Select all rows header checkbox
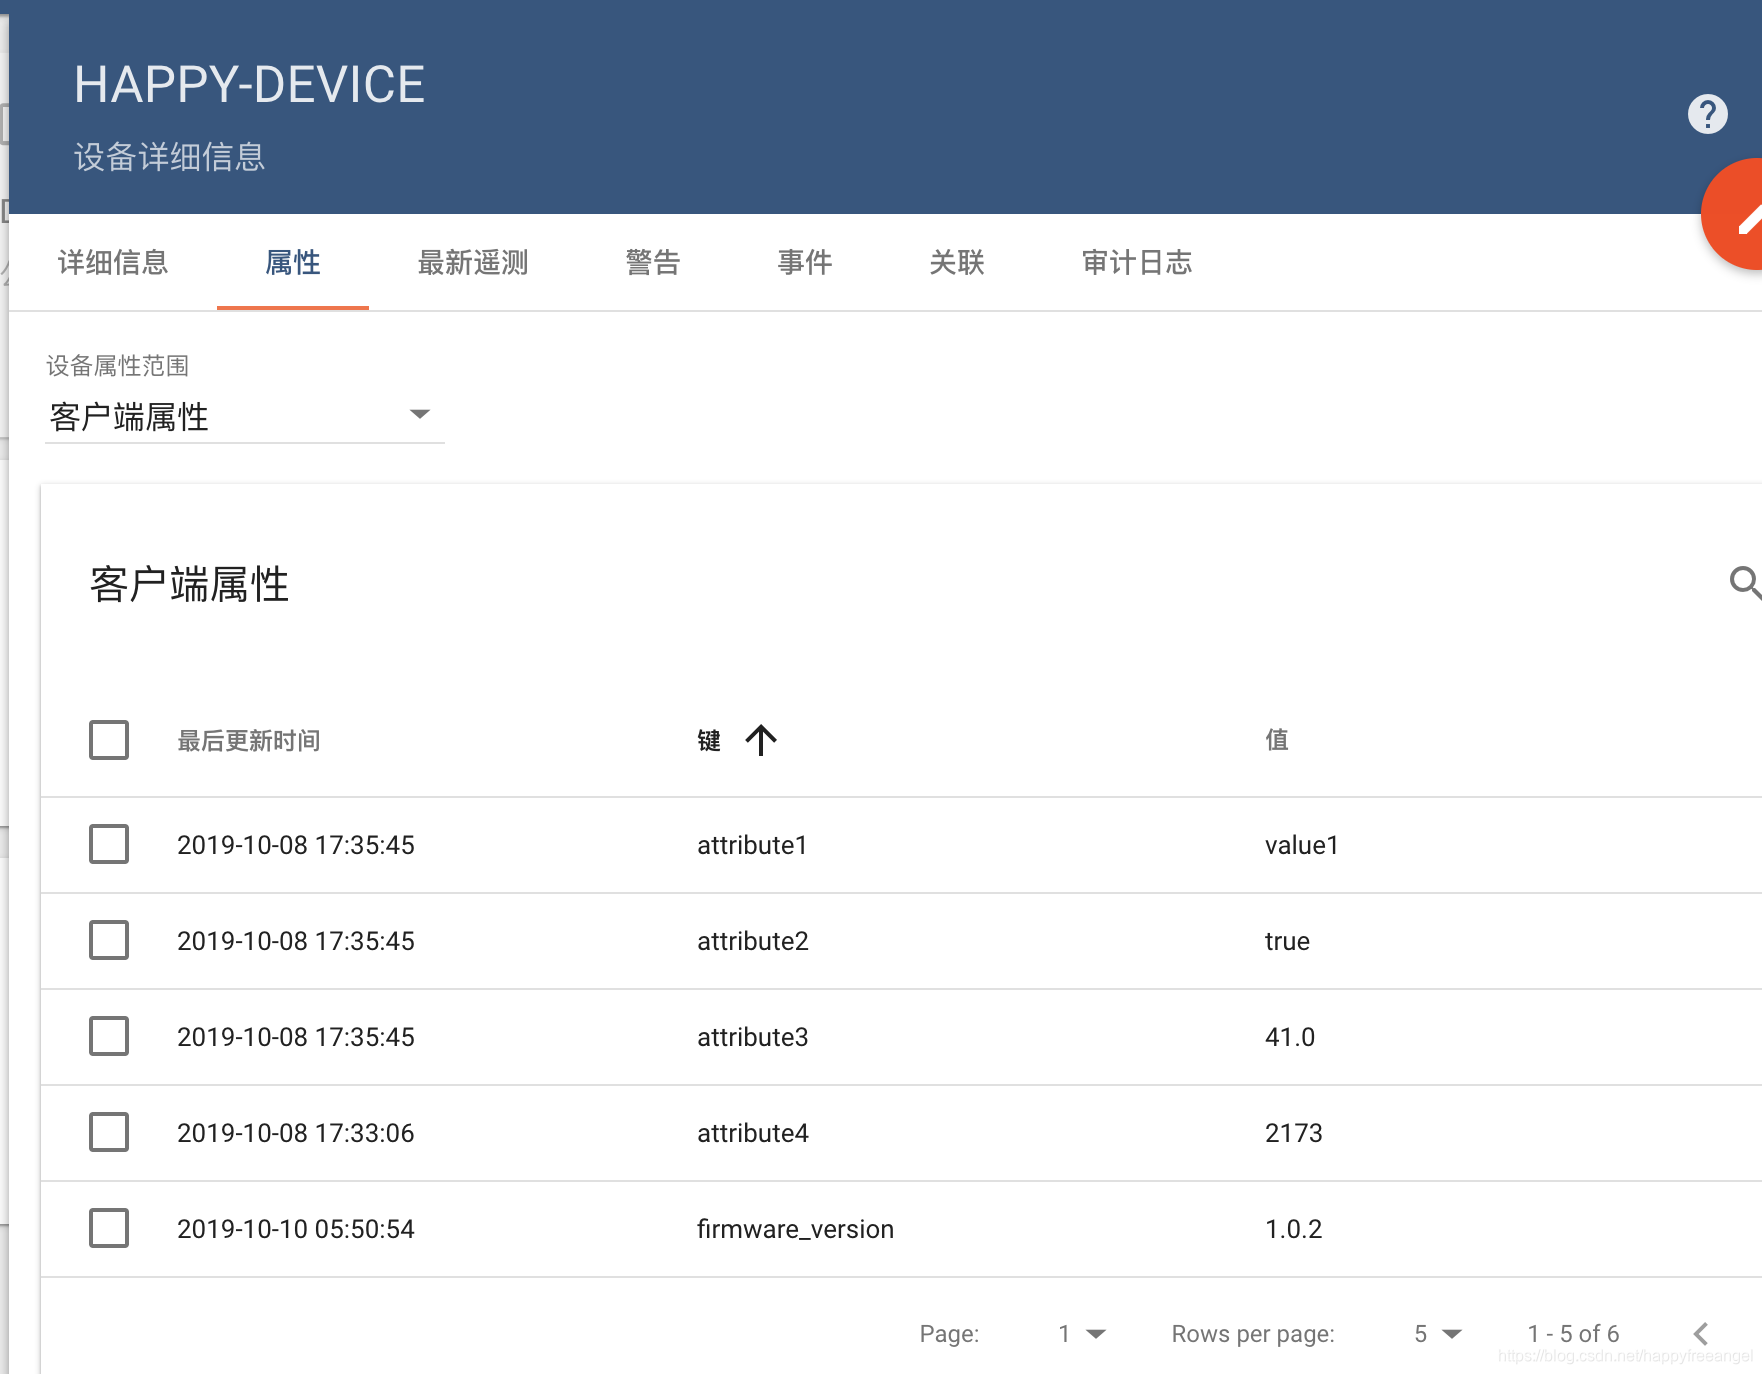 (109, 740)
